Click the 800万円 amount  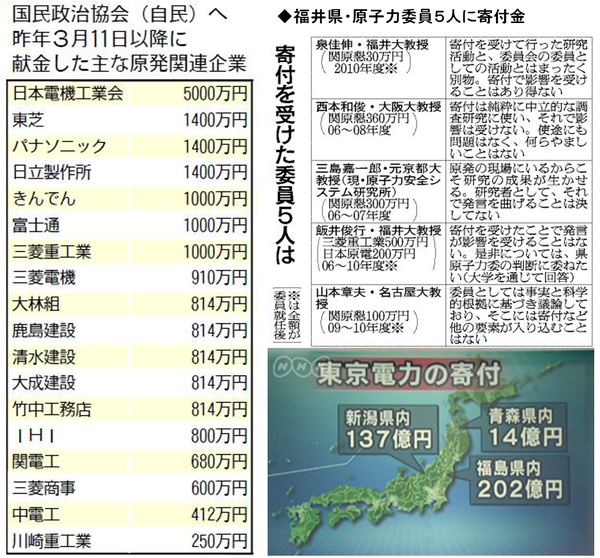click(219, 436)
